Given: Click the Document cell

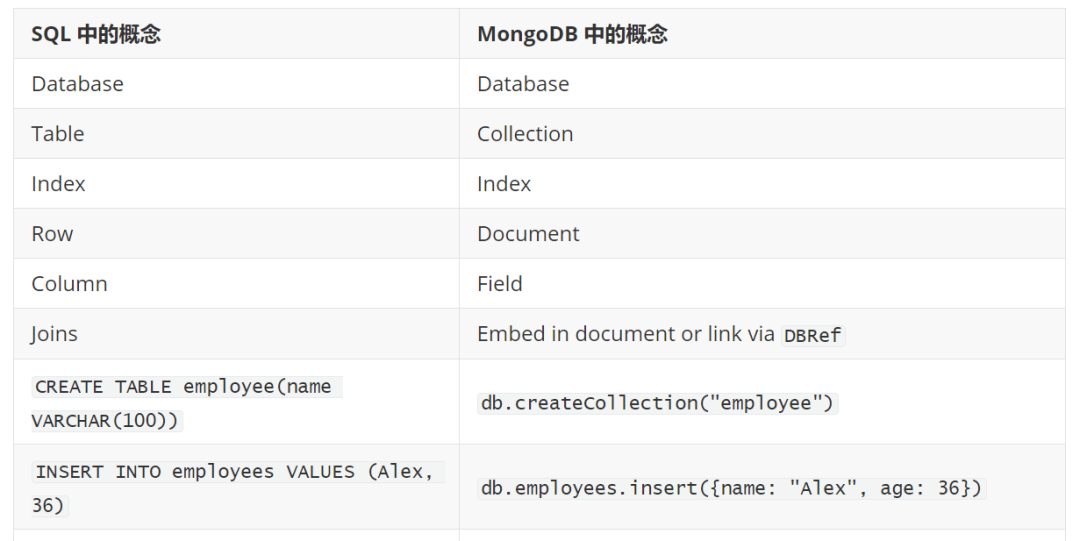Looking at the screenshot, I should click(528, 234).
